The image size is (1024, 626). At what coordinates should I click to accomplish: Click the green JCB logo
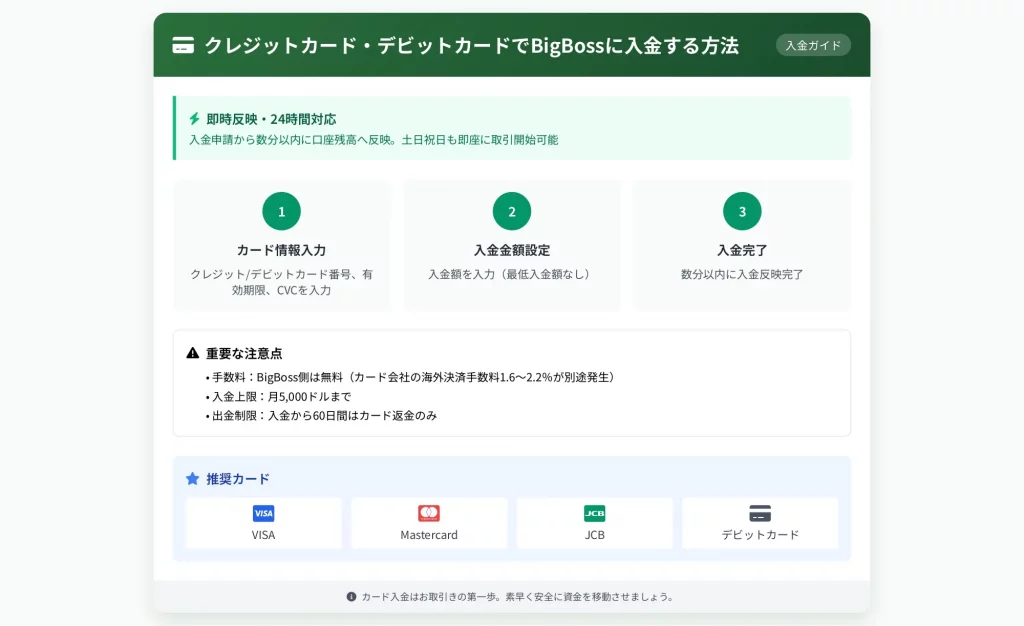tap(594, 514)
